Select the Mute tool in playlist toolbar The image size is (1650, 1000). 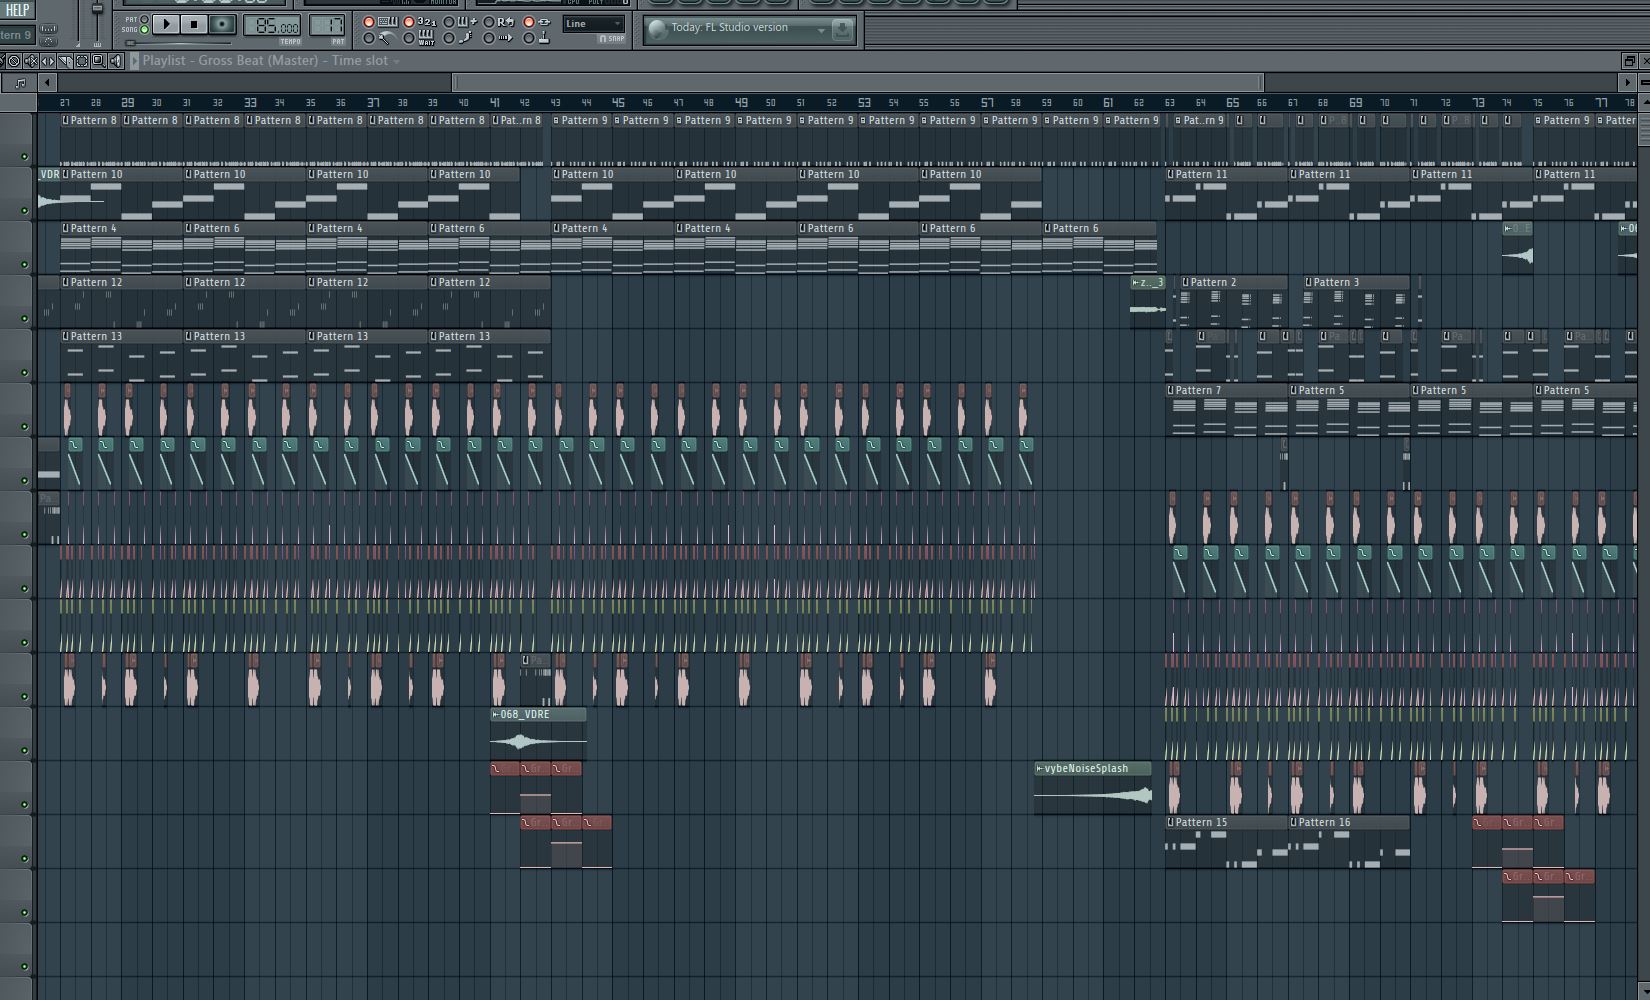tap(31, 61)
